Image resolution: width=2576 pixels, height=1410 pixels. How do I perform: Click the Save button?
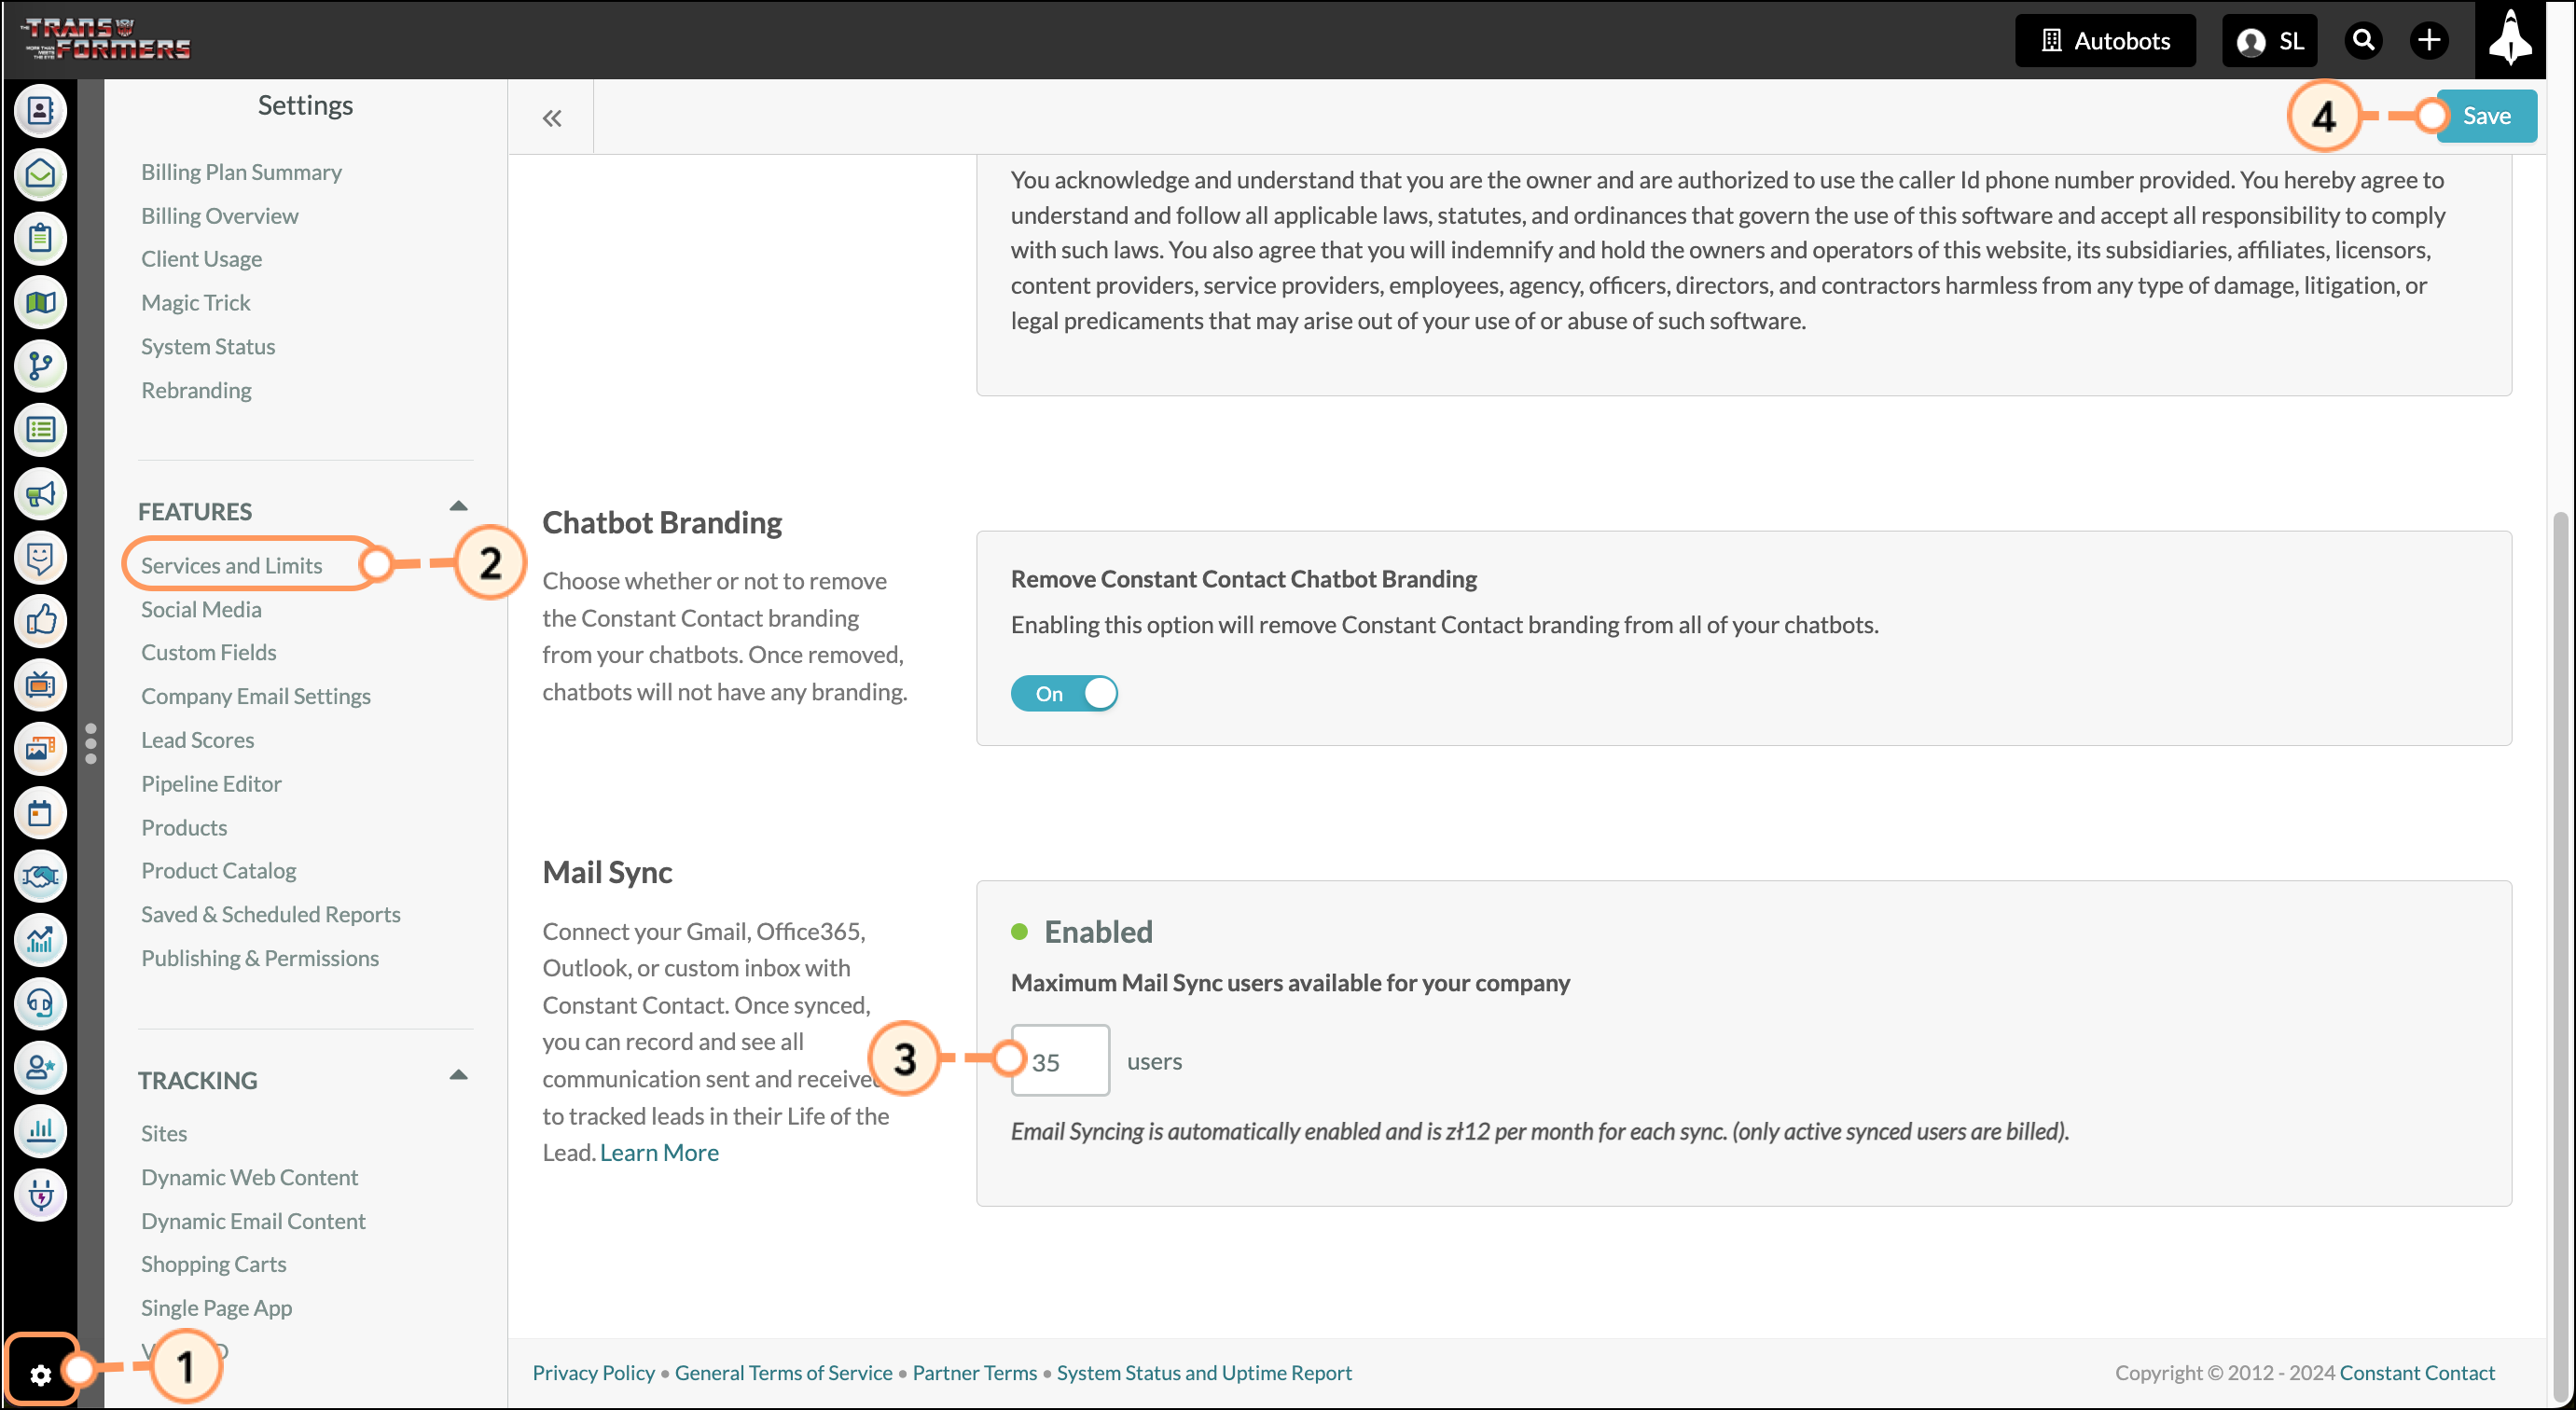[2486, 116]
